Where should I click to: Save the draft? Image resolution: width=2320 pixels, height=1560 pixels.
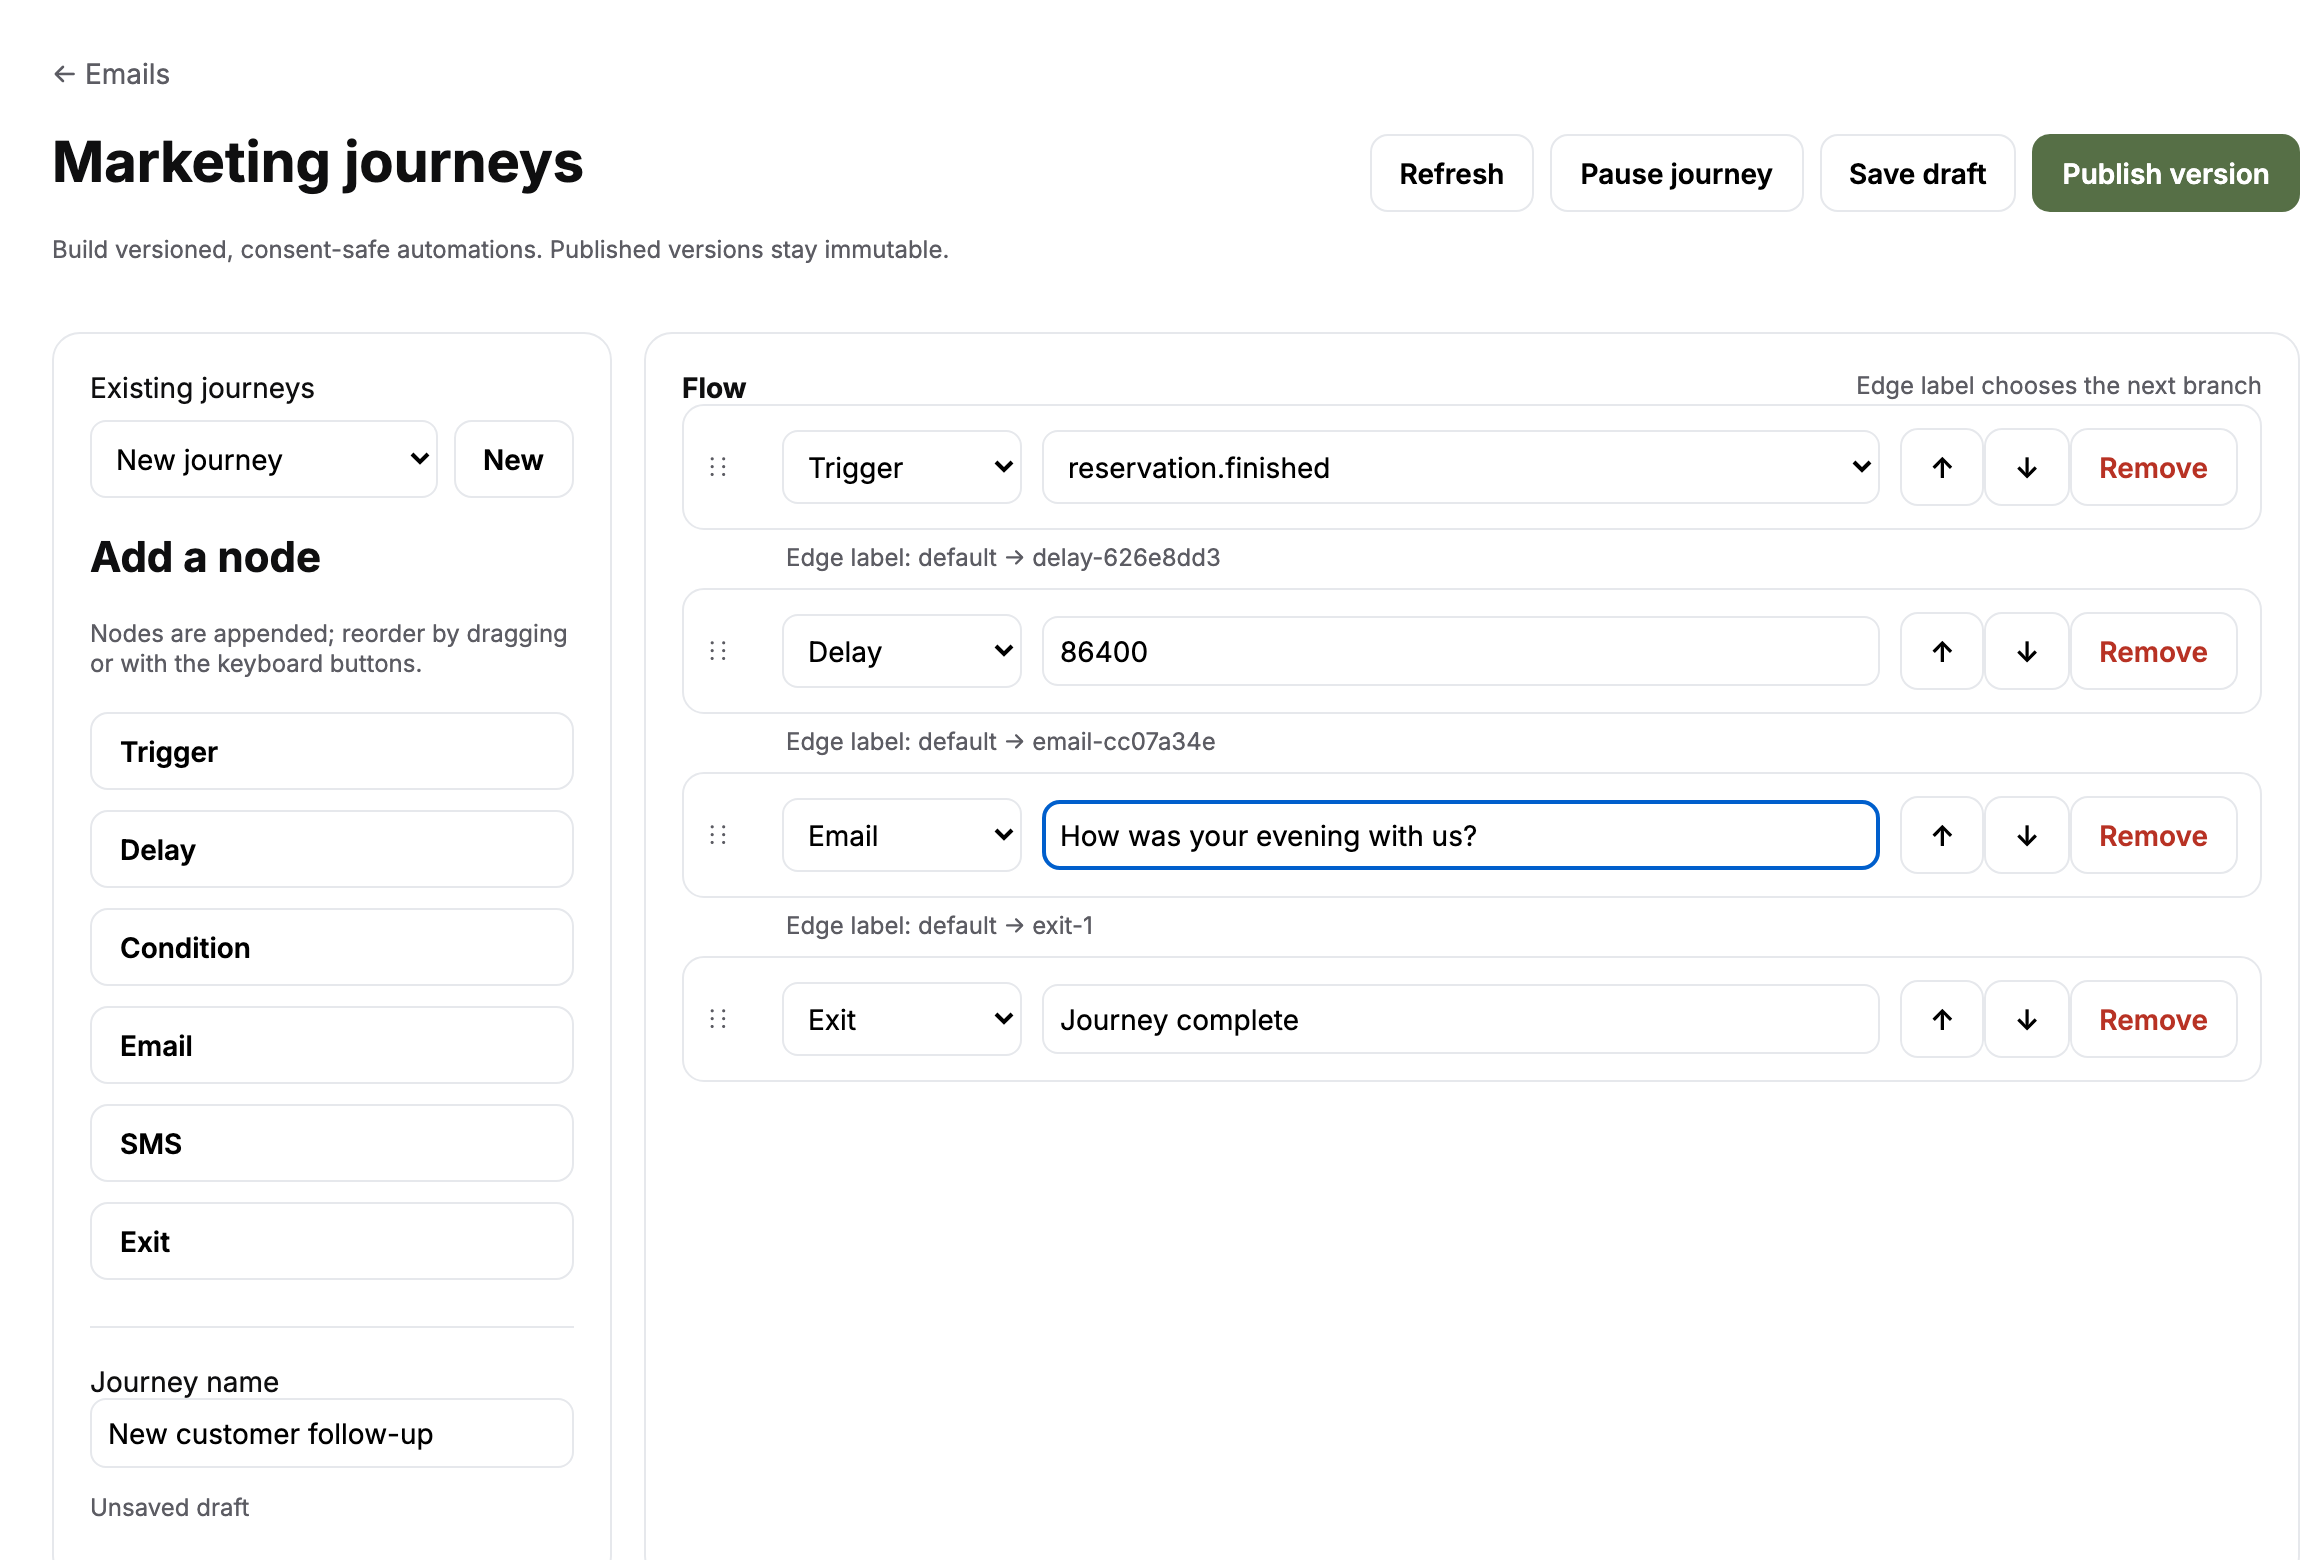click(1917, 173)
